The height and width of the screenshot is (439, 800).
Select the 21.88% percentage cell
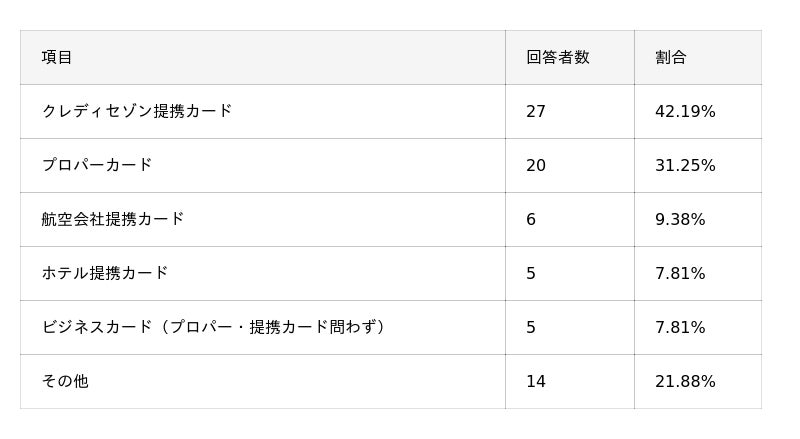pyautogui.click(x=685, y=381)
